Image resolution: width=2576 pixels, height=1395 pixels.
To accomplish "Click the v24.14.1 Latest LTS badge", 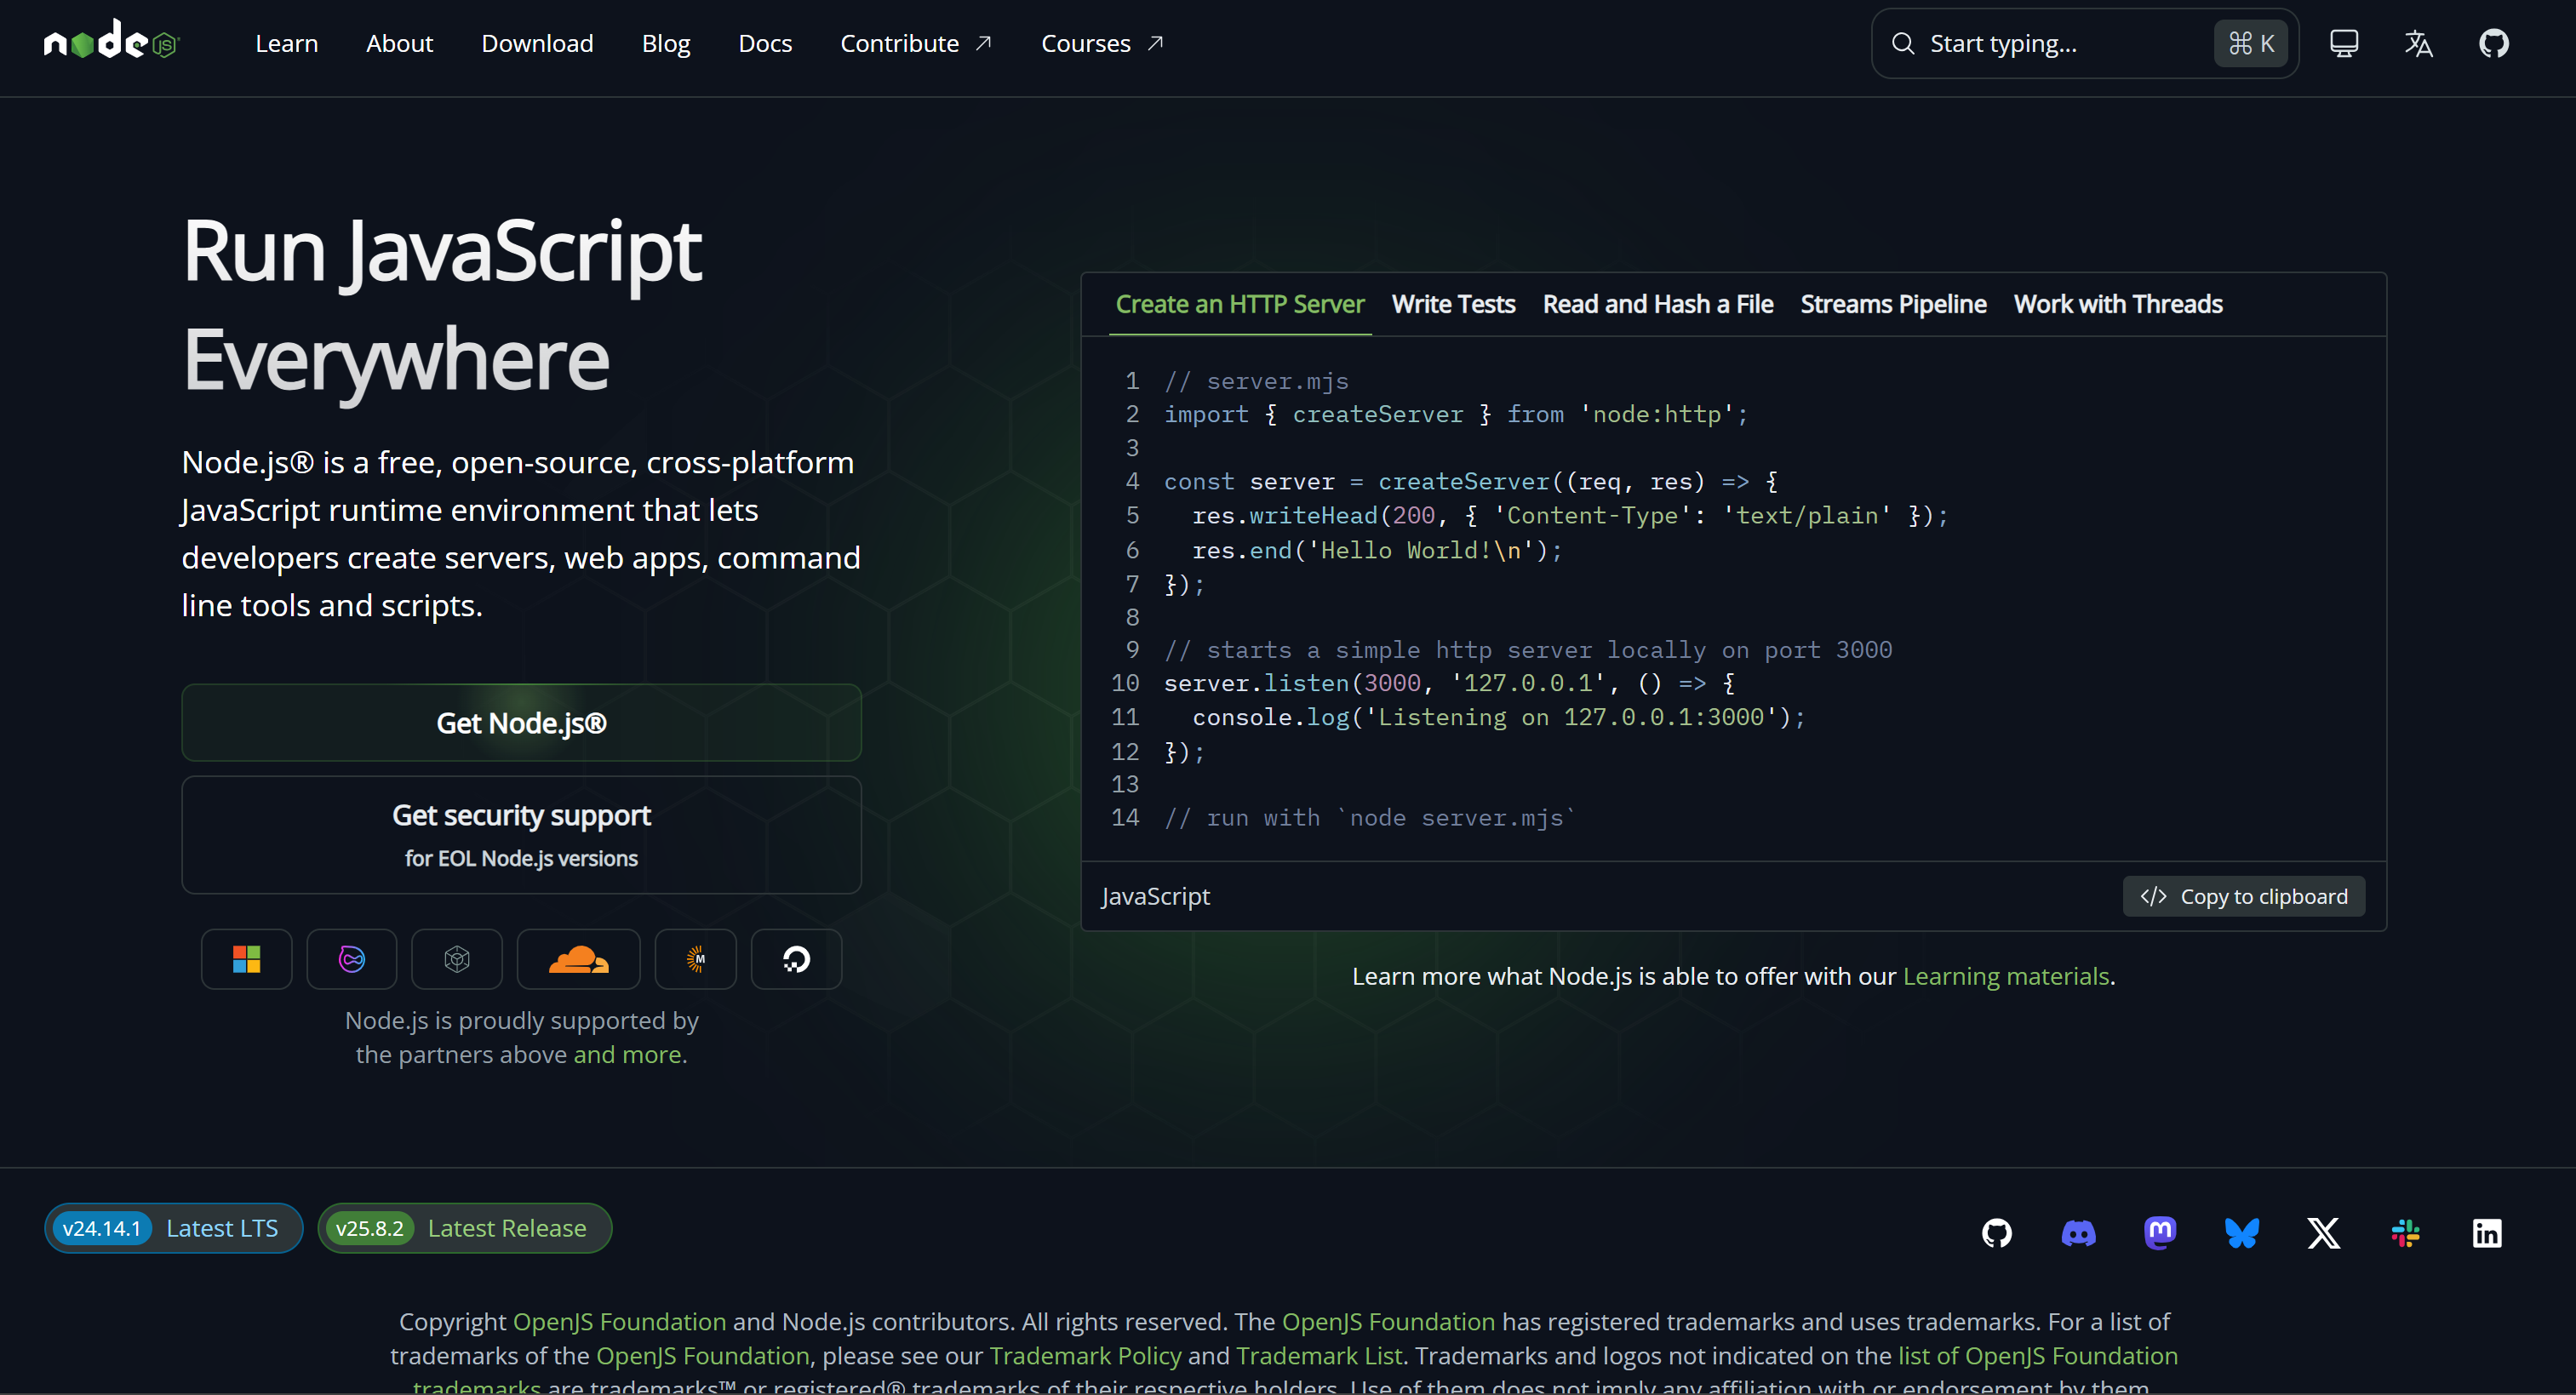I will [173, 1228].
